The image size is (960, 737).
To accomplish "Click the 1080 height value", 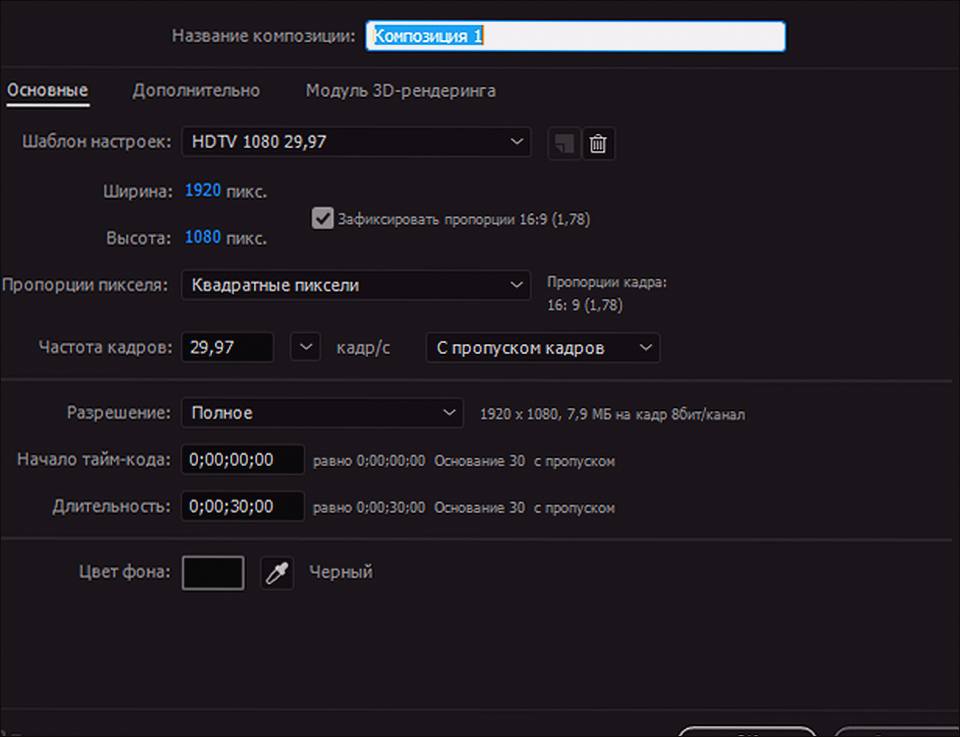I will 203,237.
